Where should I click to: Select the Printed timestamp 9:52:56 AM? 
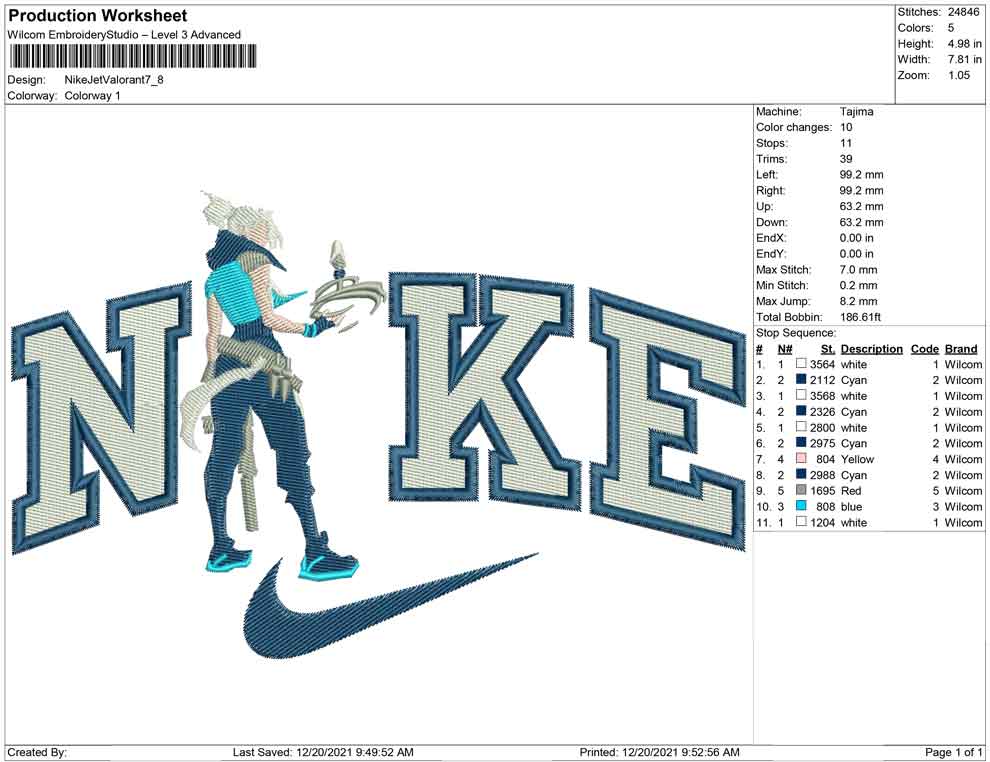click(x=710, y=753)
